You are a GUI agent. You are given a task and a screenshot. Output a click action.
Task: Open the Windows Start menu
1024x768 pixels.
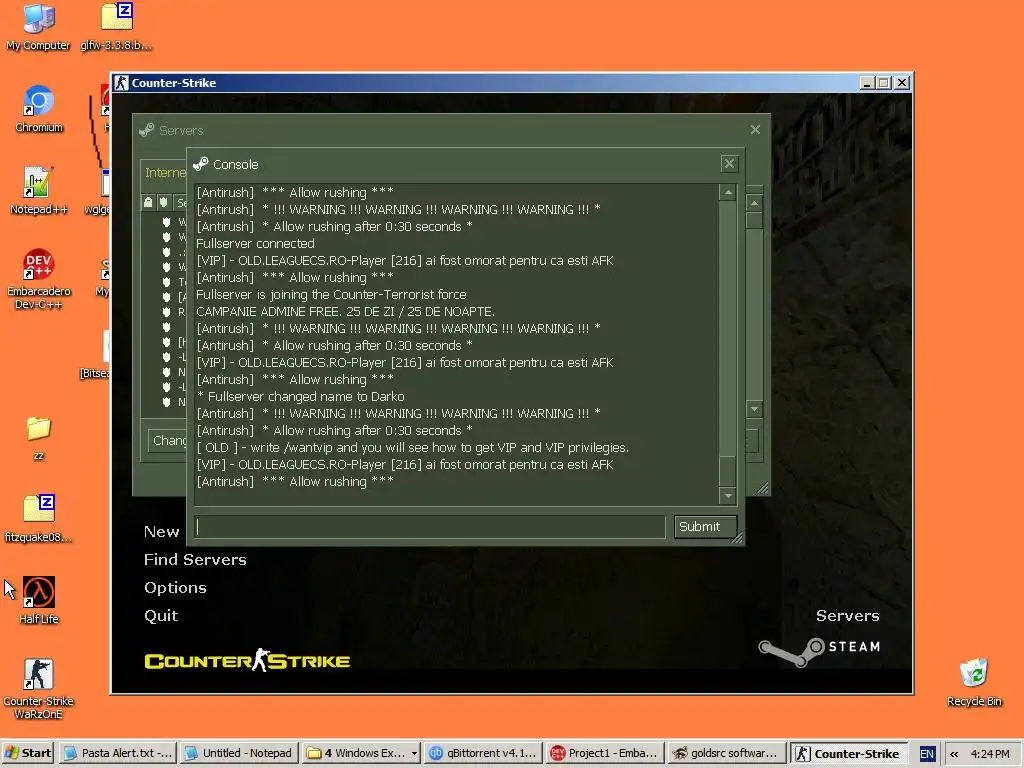click(27, 753)
